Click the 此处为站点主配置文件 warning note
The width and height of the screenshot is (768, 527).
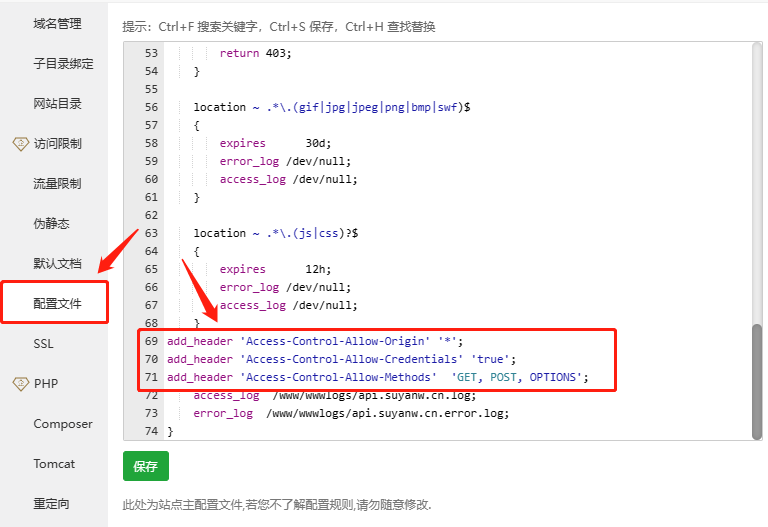pos(277,504)
